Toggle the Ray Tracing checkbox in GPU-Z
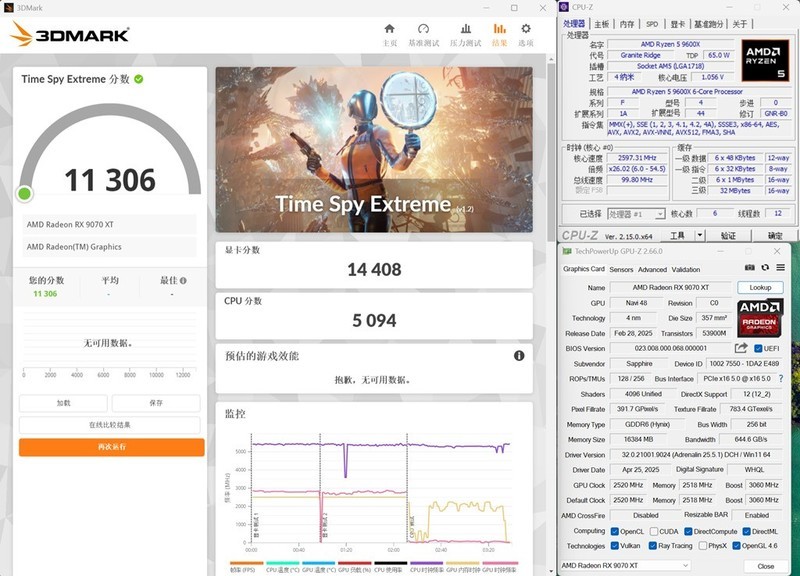Viewport: 800px width, 576px height. pos(652,546)
